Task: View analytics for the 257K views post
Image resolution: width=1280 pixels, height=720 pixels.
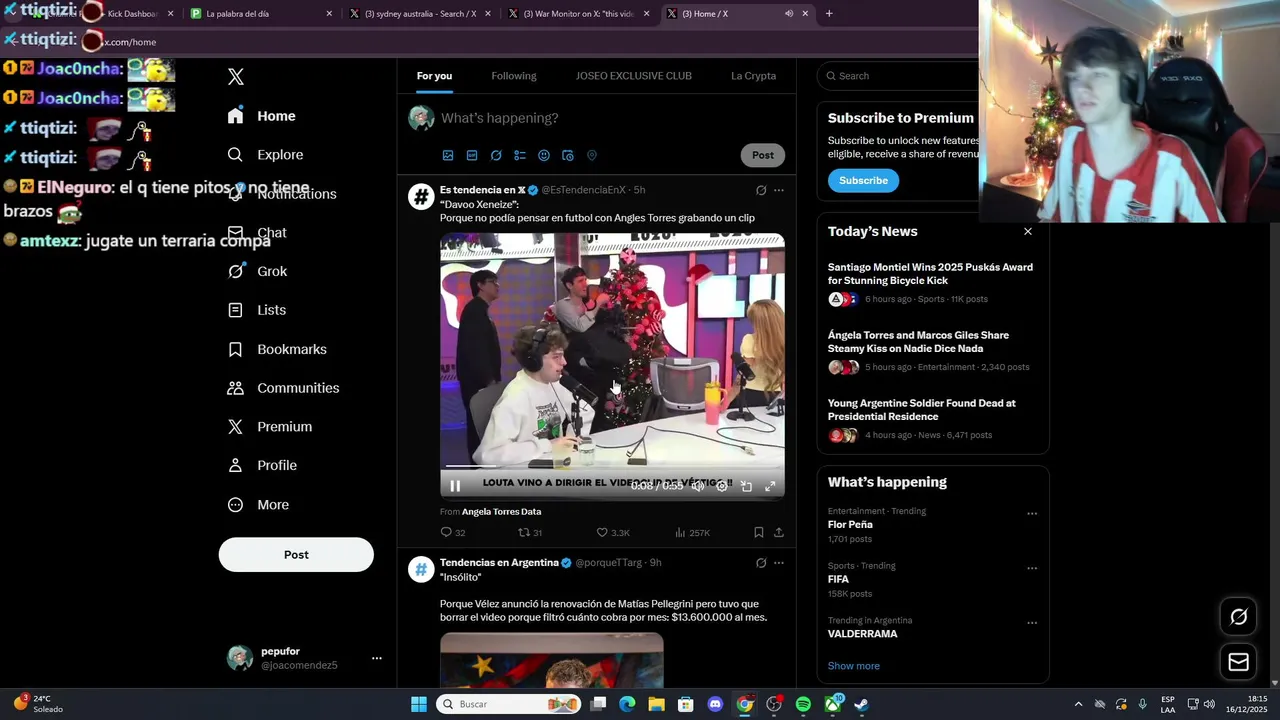Action: coord(692,533)
